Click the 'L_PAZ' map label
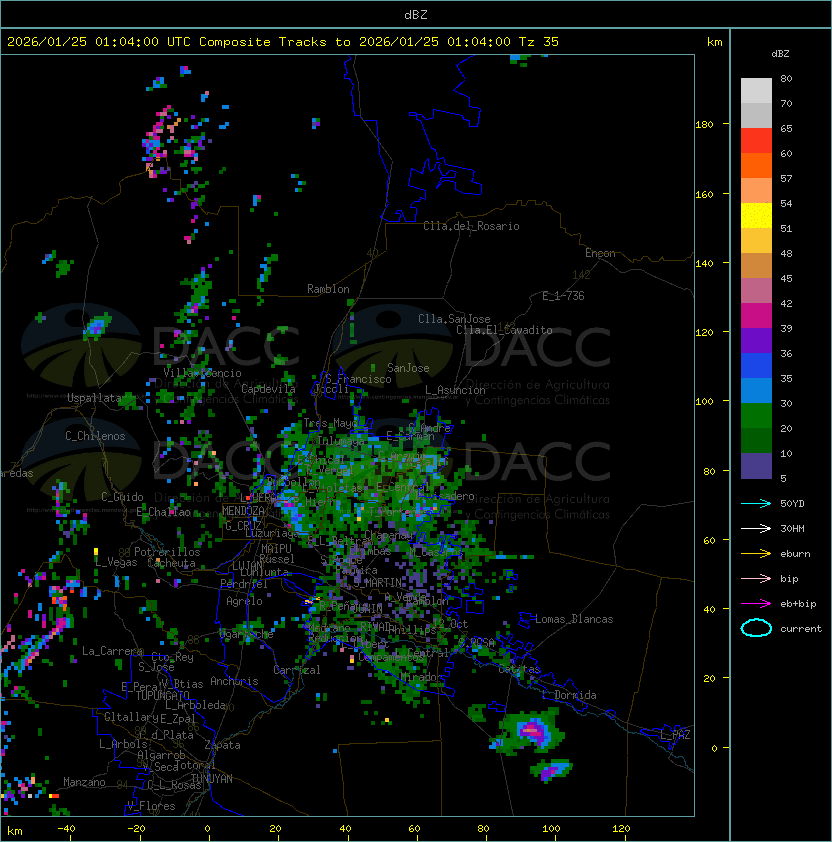The height and width of the screenshot is (842, 832). tap(675, 735)
